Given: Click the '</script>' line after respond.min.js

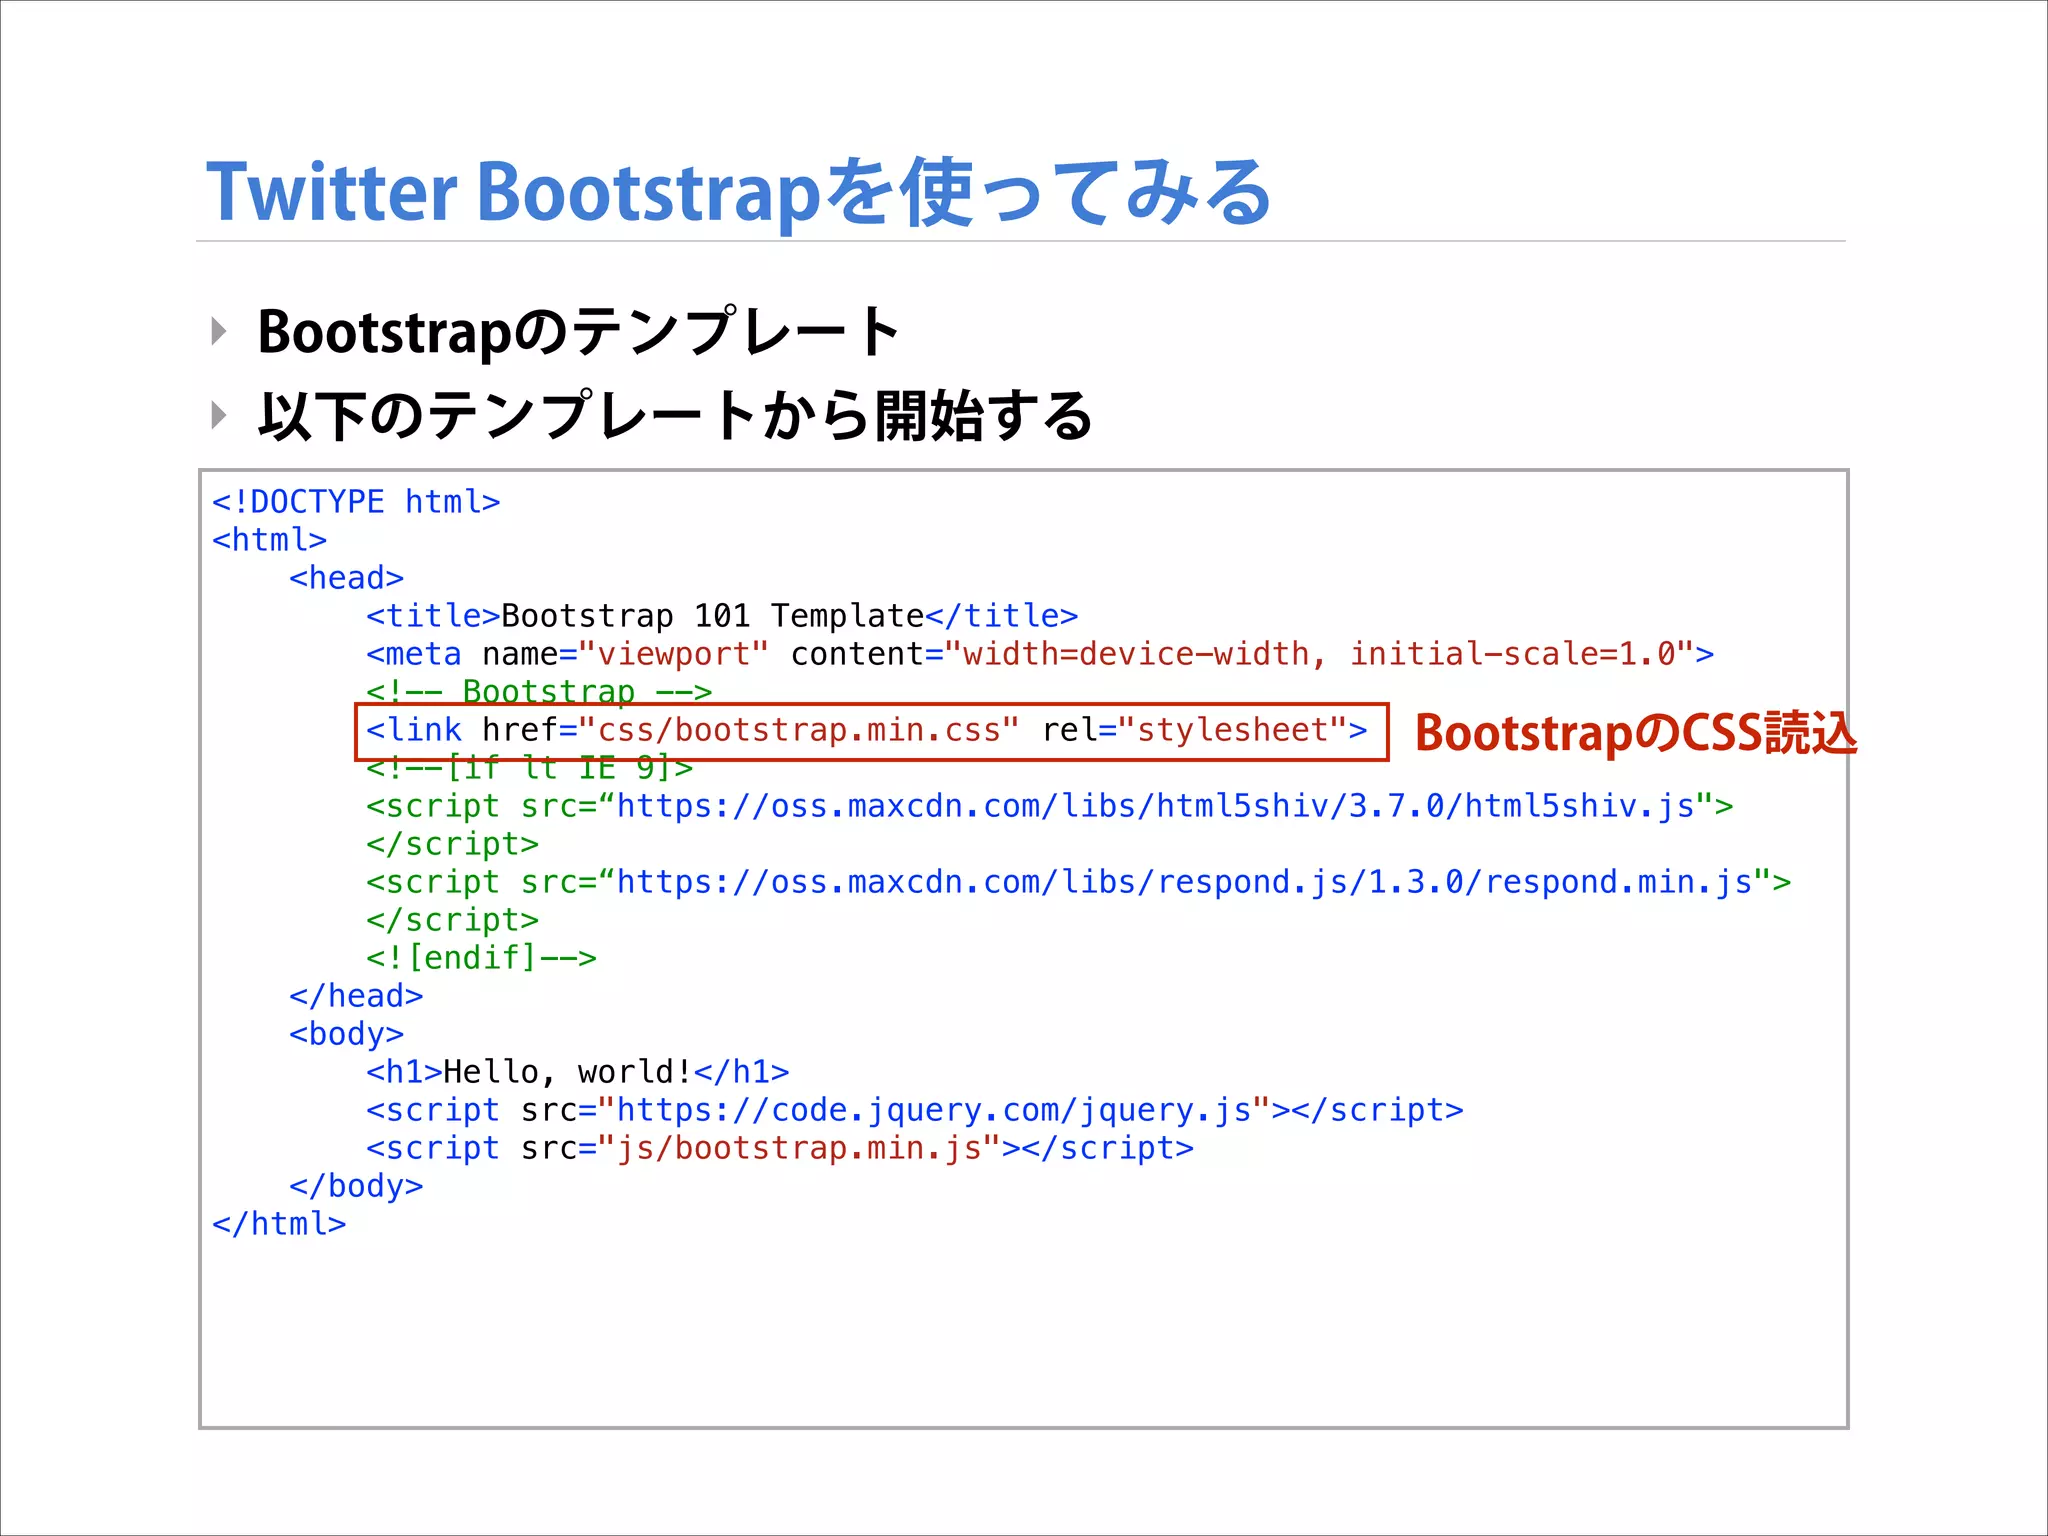Looking at the screenshot, I should point(452,920).
